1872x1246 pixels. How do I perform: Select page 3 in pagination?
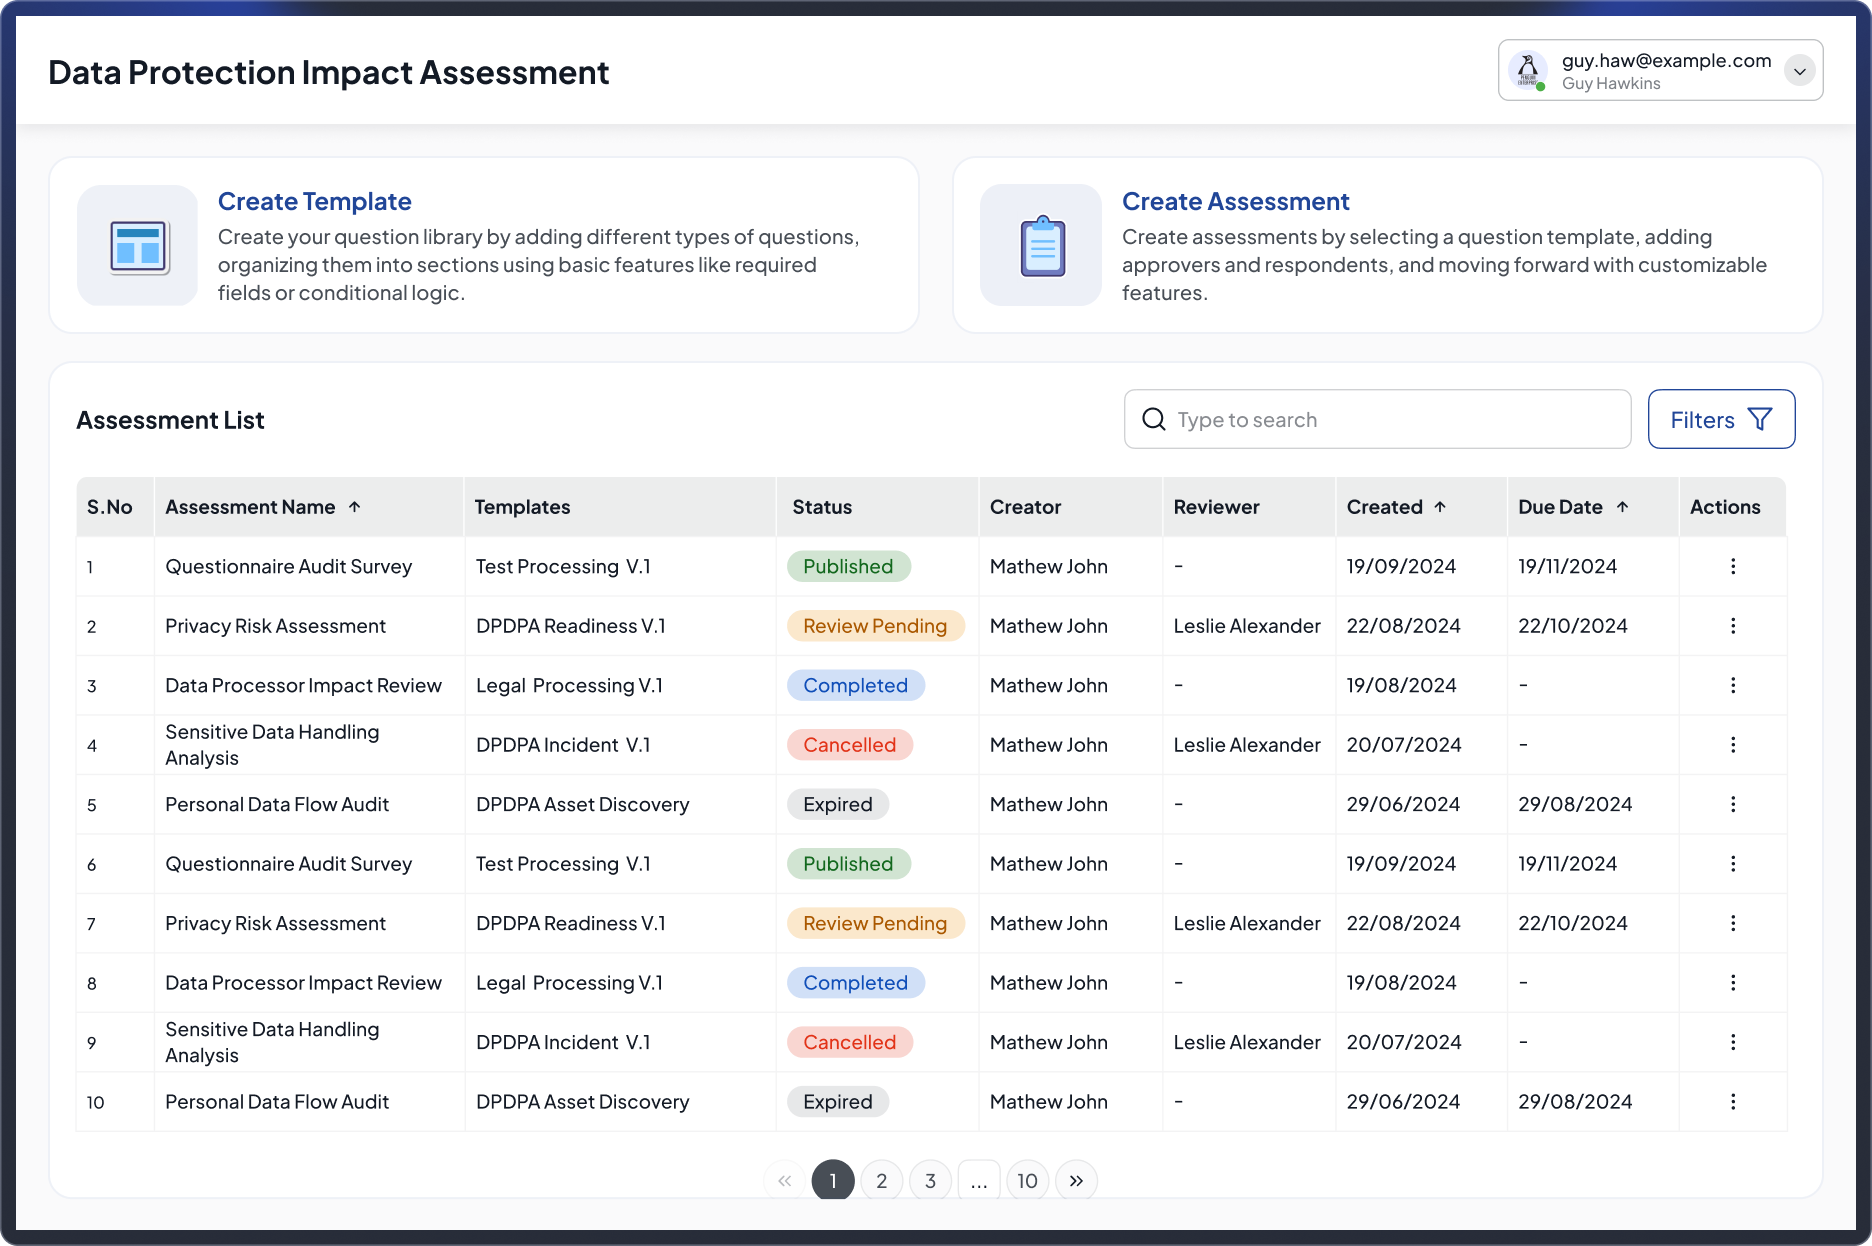click(x=930, y=1181)
